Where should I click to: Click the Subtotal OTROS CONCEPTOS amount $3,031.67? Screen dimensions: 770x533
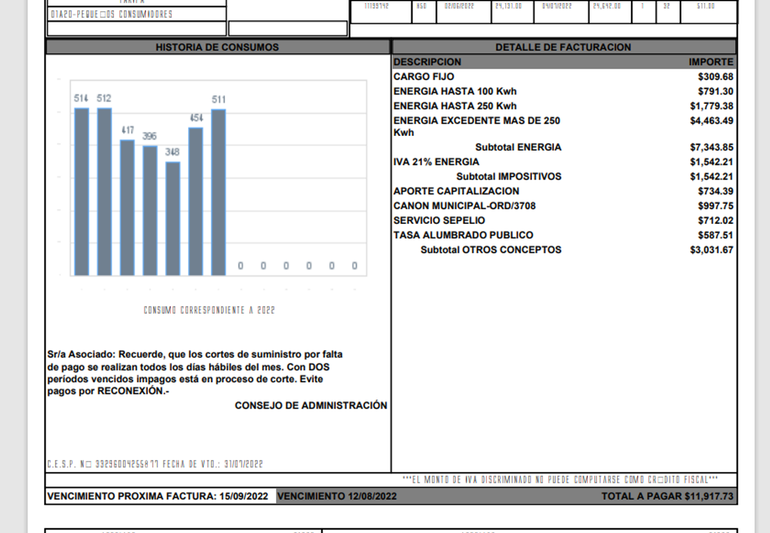point(711,250)
